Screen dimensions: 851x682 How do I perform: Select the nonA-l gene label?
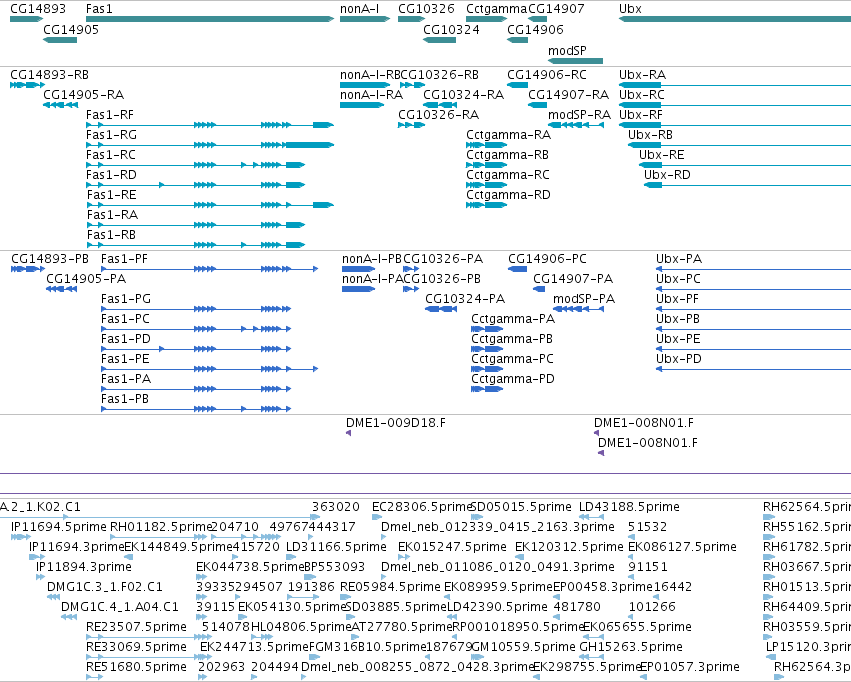click(x=359, y=9)
